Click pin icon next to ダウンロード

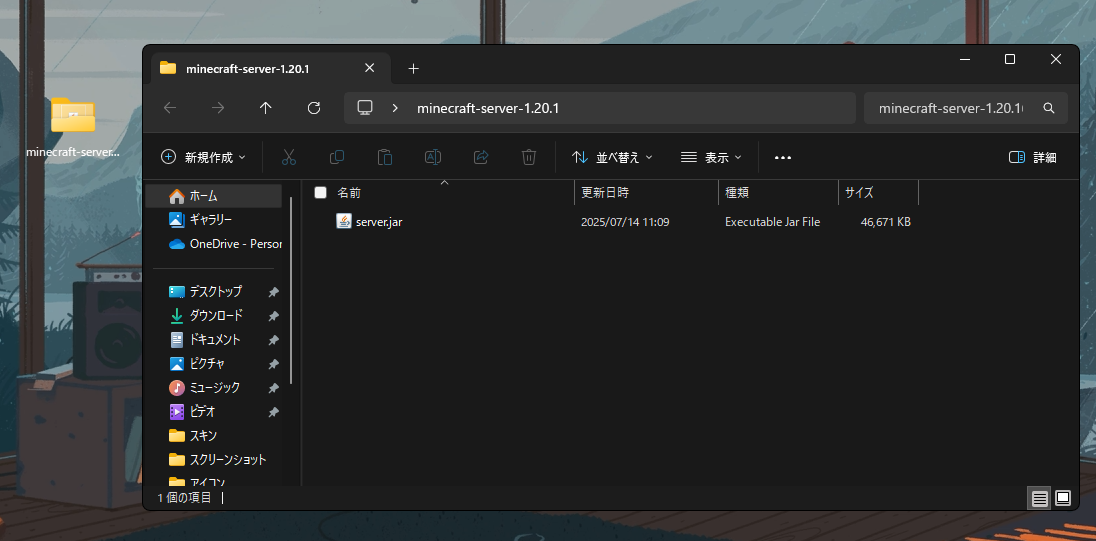tap(273, 316)
